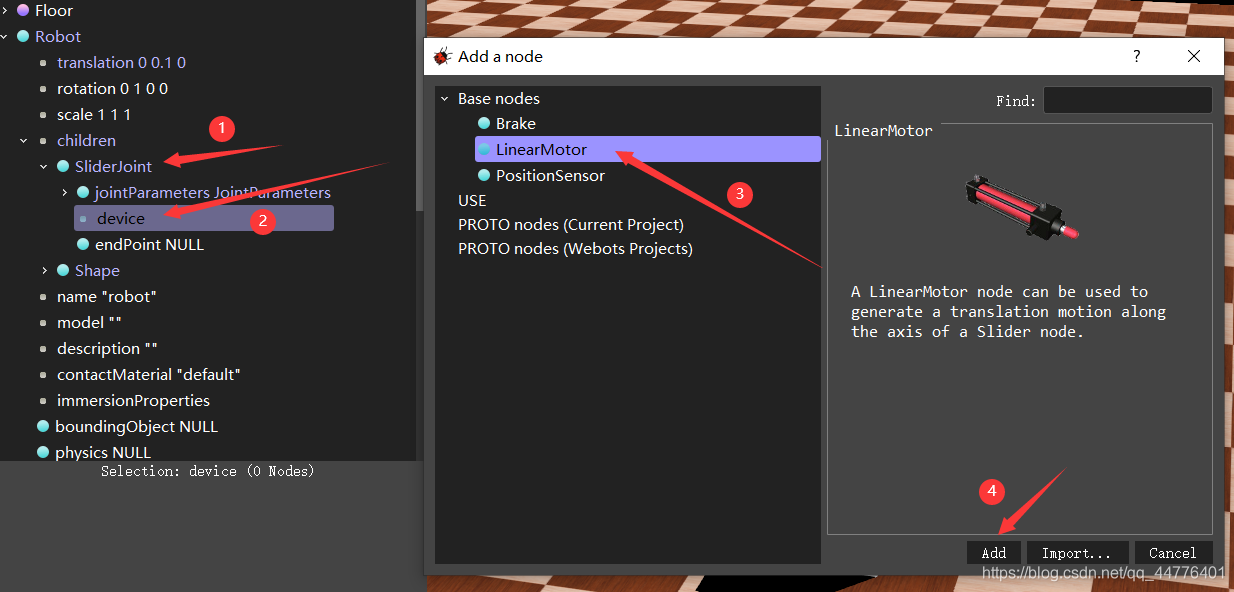Select the Robot node label
The image size is (1234, 592).
(x=58, y=36)
